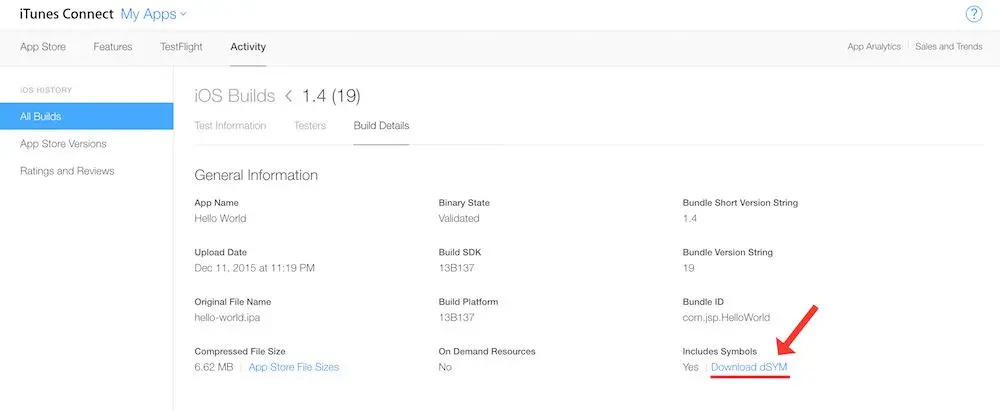Click the General Information section heading

point(256,175)
